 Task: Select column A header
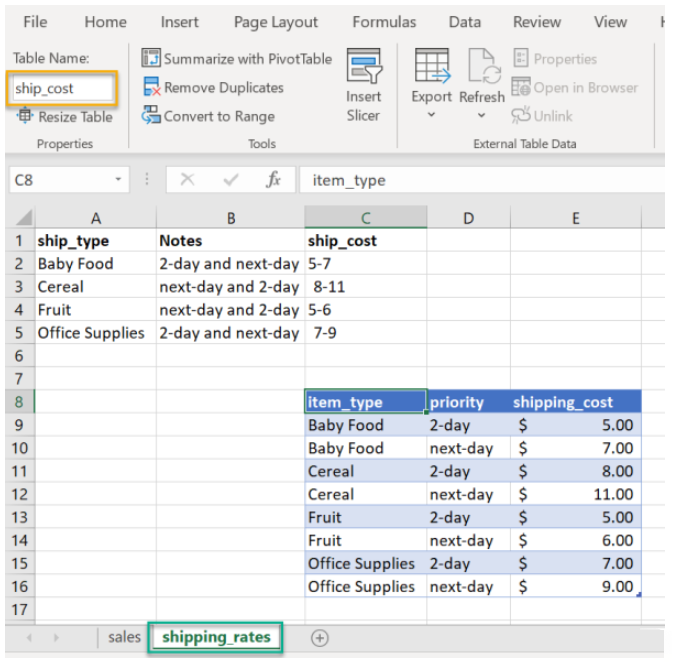pos(96,218)
